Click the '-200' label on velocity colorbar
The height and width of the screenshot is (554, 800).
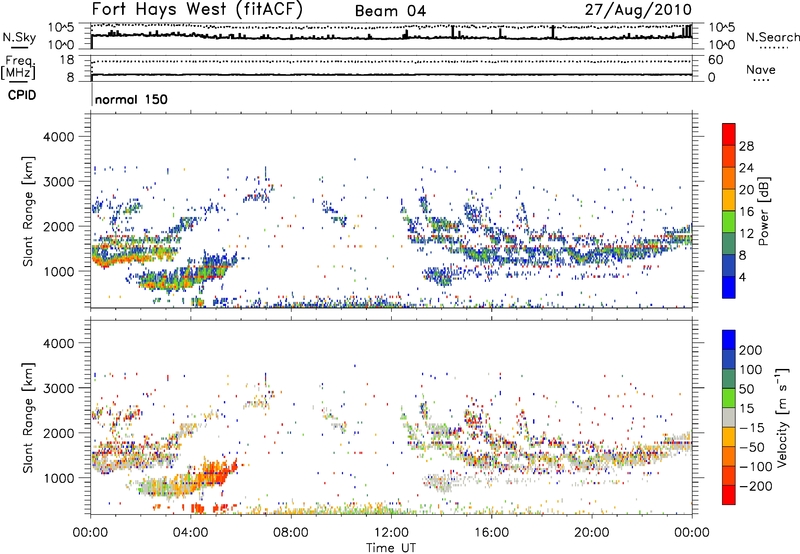click(x=756, y=486)
